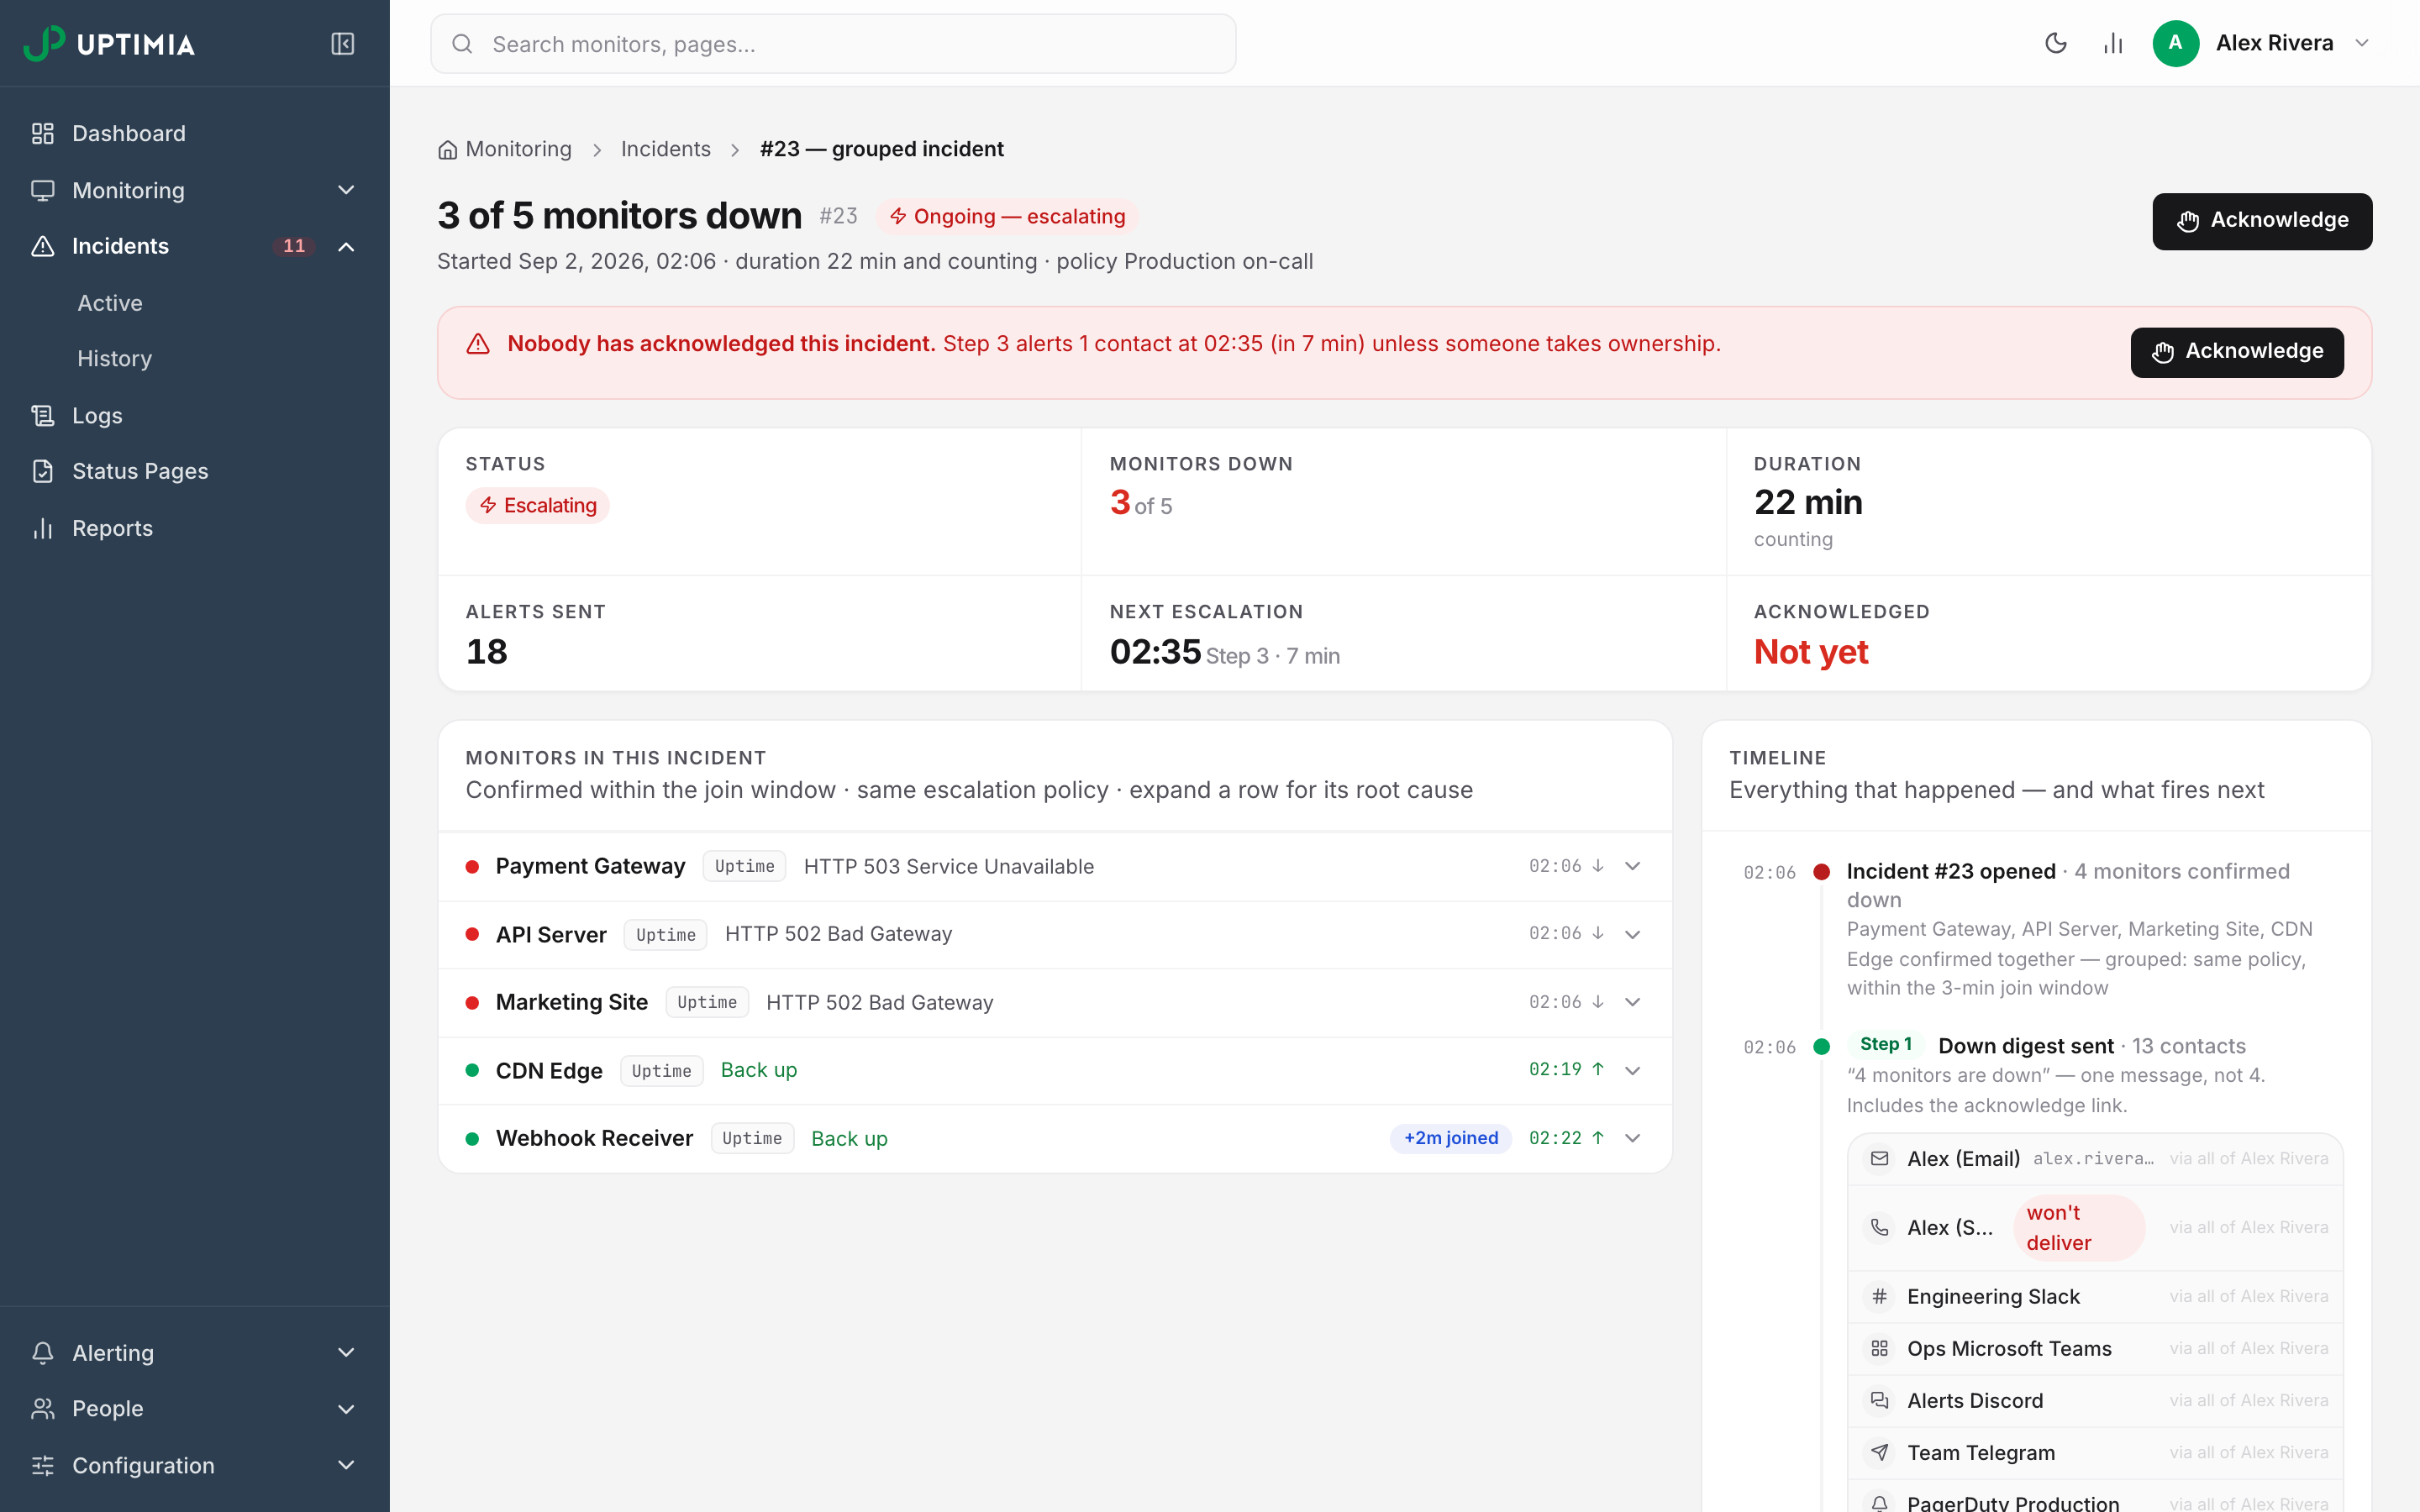Expand the Payment Gateway row
Screen dimensions: 2420x1512
pyautogui.click(x=1632, y=866)
